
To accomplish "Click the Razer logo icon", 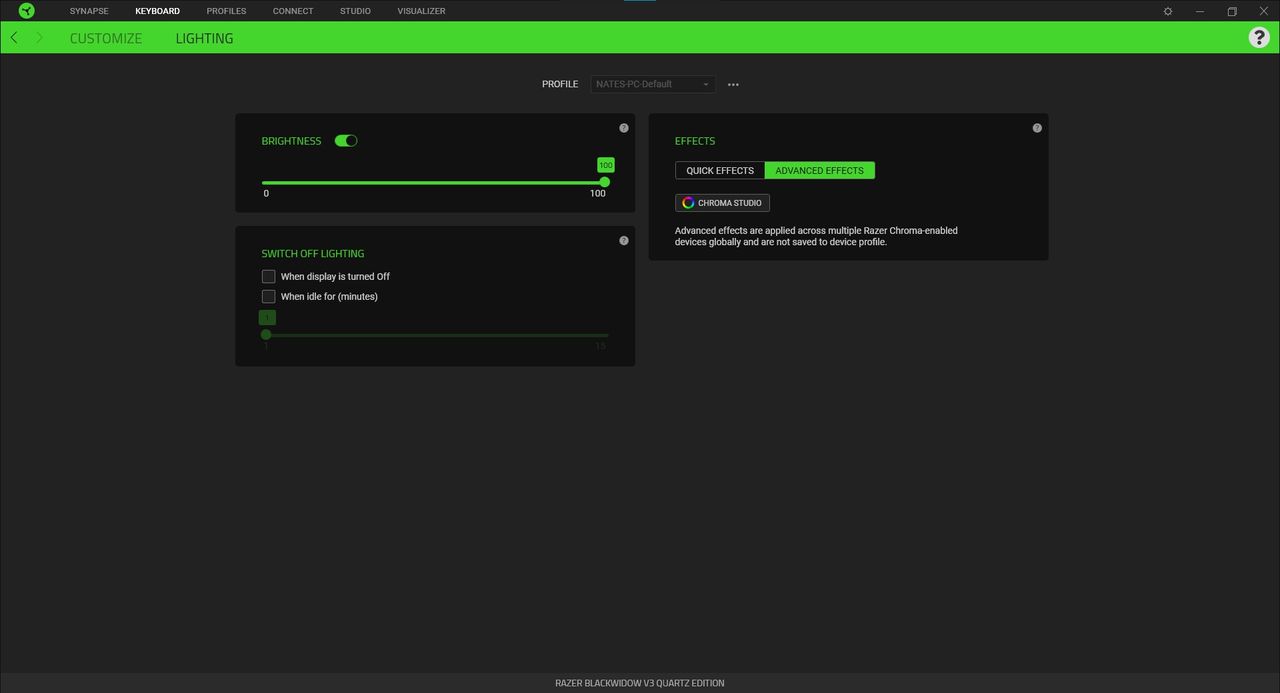I will click(26, 11).
